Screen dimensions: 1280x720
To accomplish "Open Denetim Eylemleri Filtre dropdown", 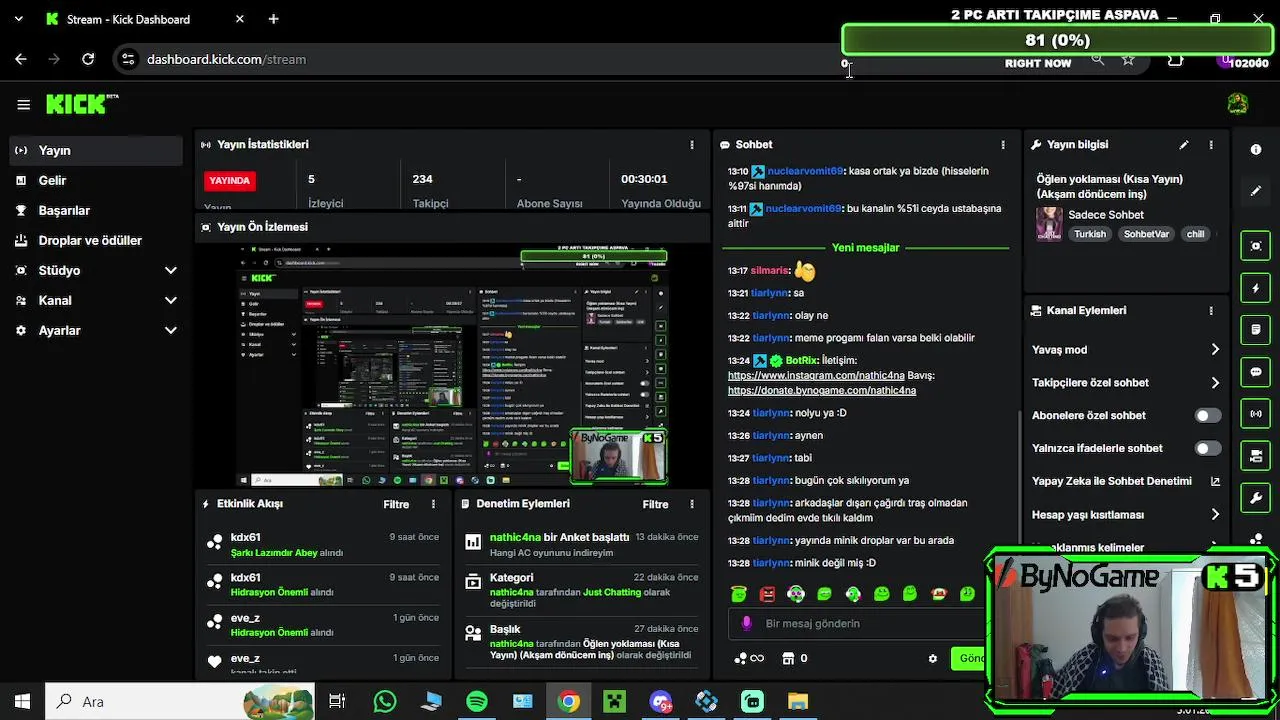I will tap(655, 504).
